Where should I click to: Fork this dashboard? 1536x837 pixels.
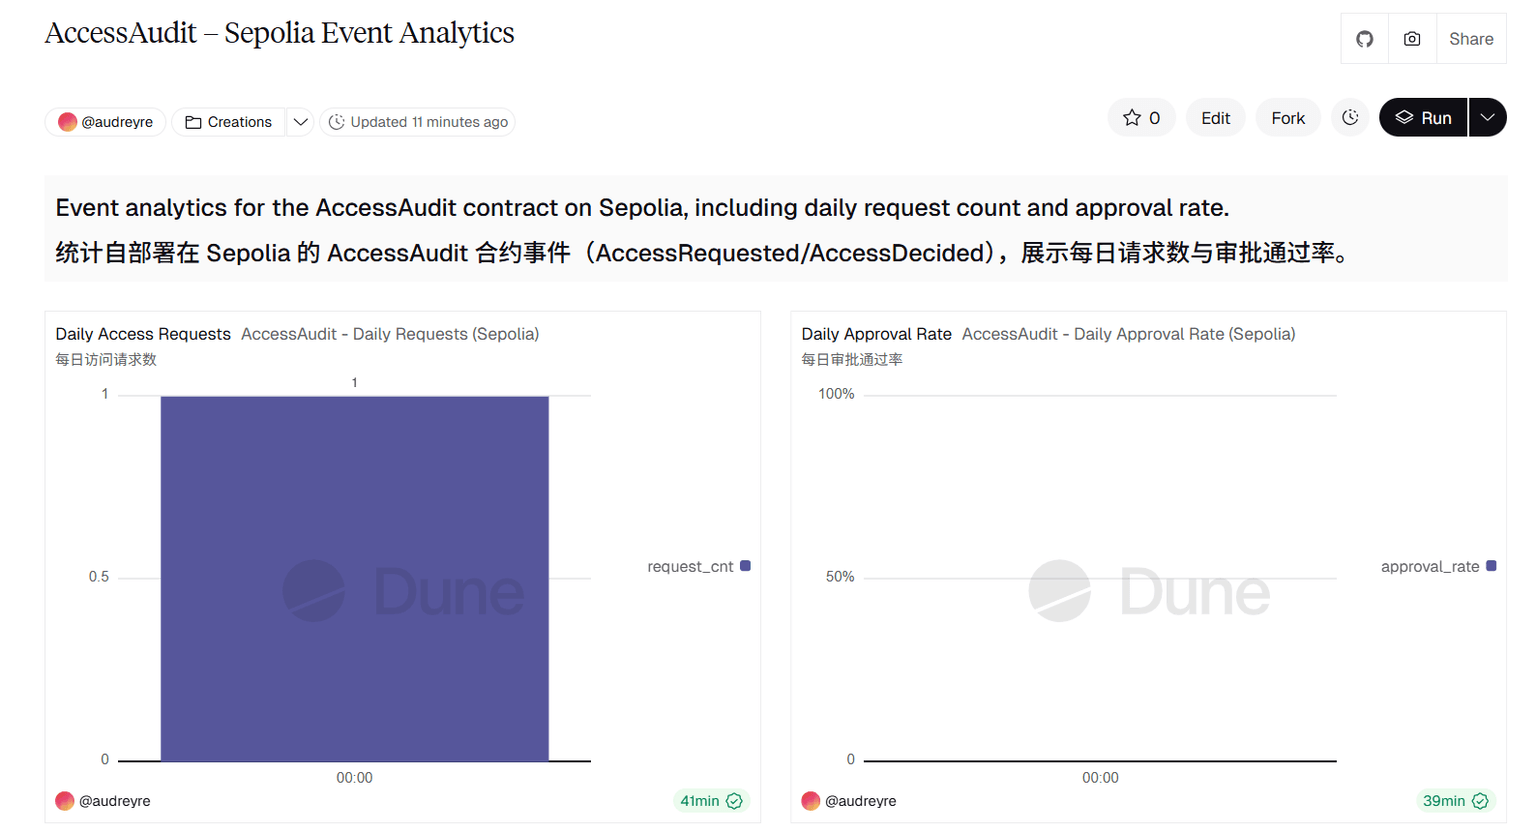coord(1286,117)
